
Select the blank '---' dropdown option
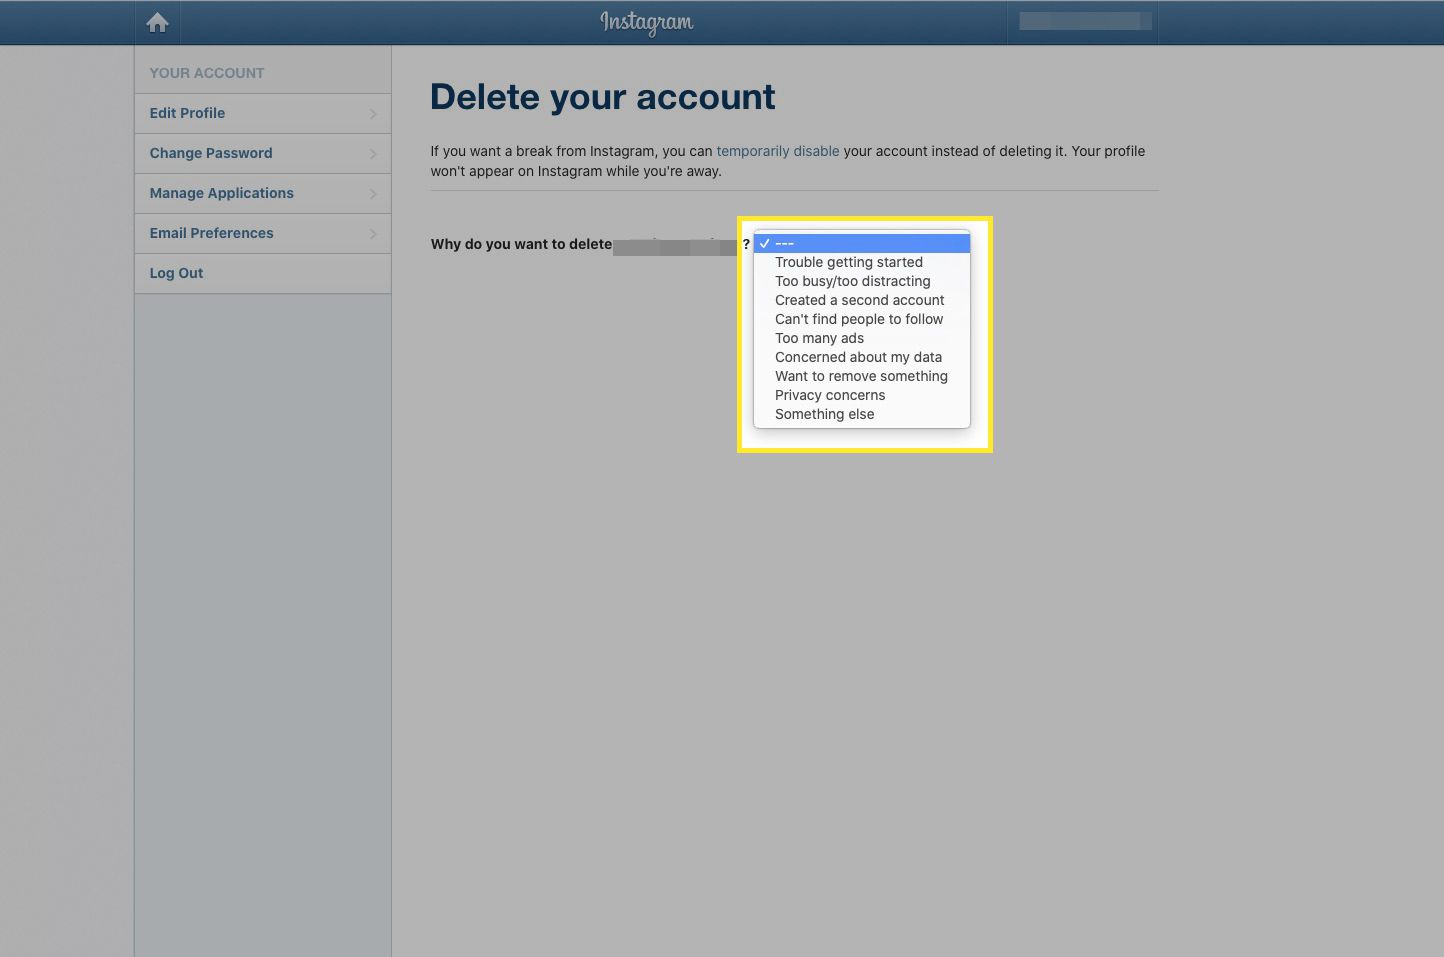(x=862, y=243)
